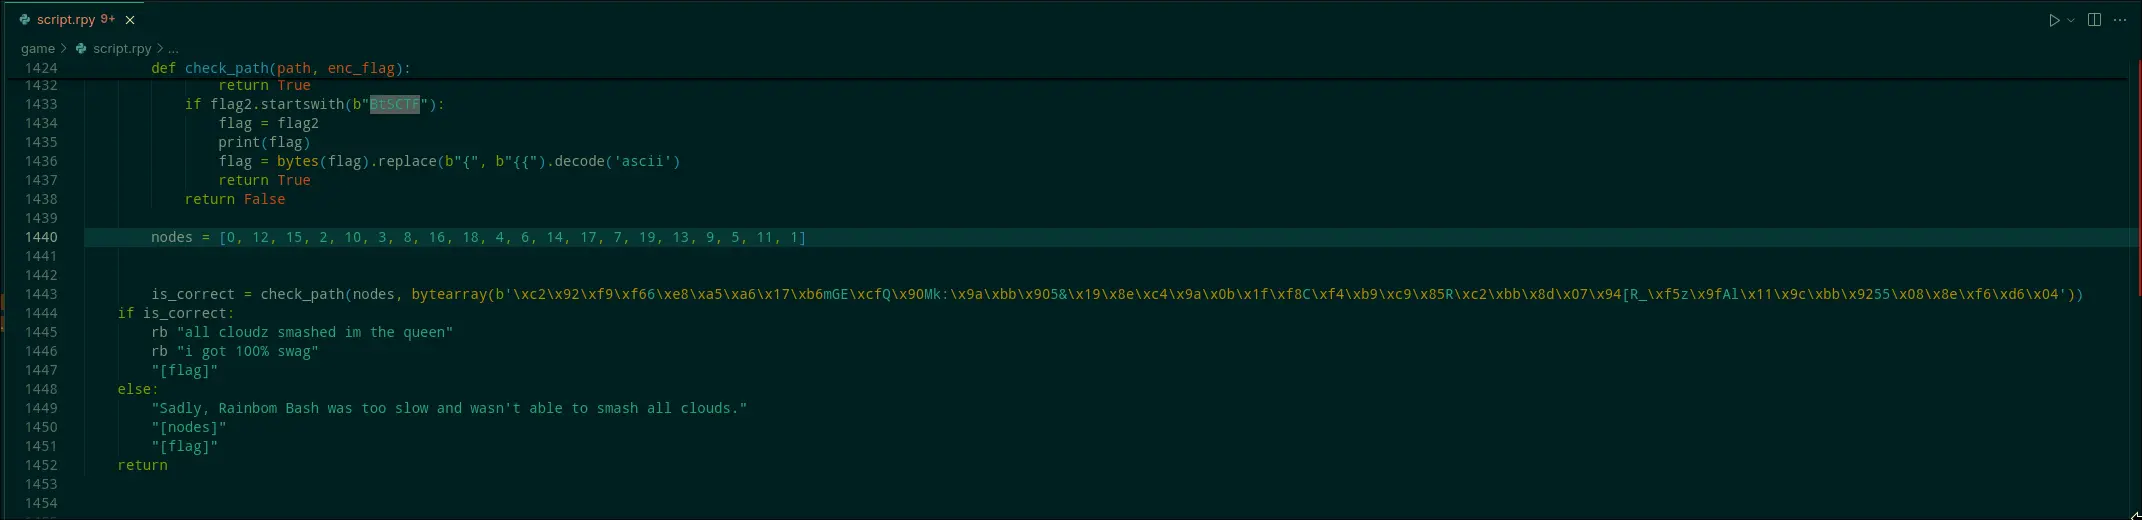Click the 'all cloudz smashed' dialogue string
The image size is (2142, 520).
click(x=314, y=332)
